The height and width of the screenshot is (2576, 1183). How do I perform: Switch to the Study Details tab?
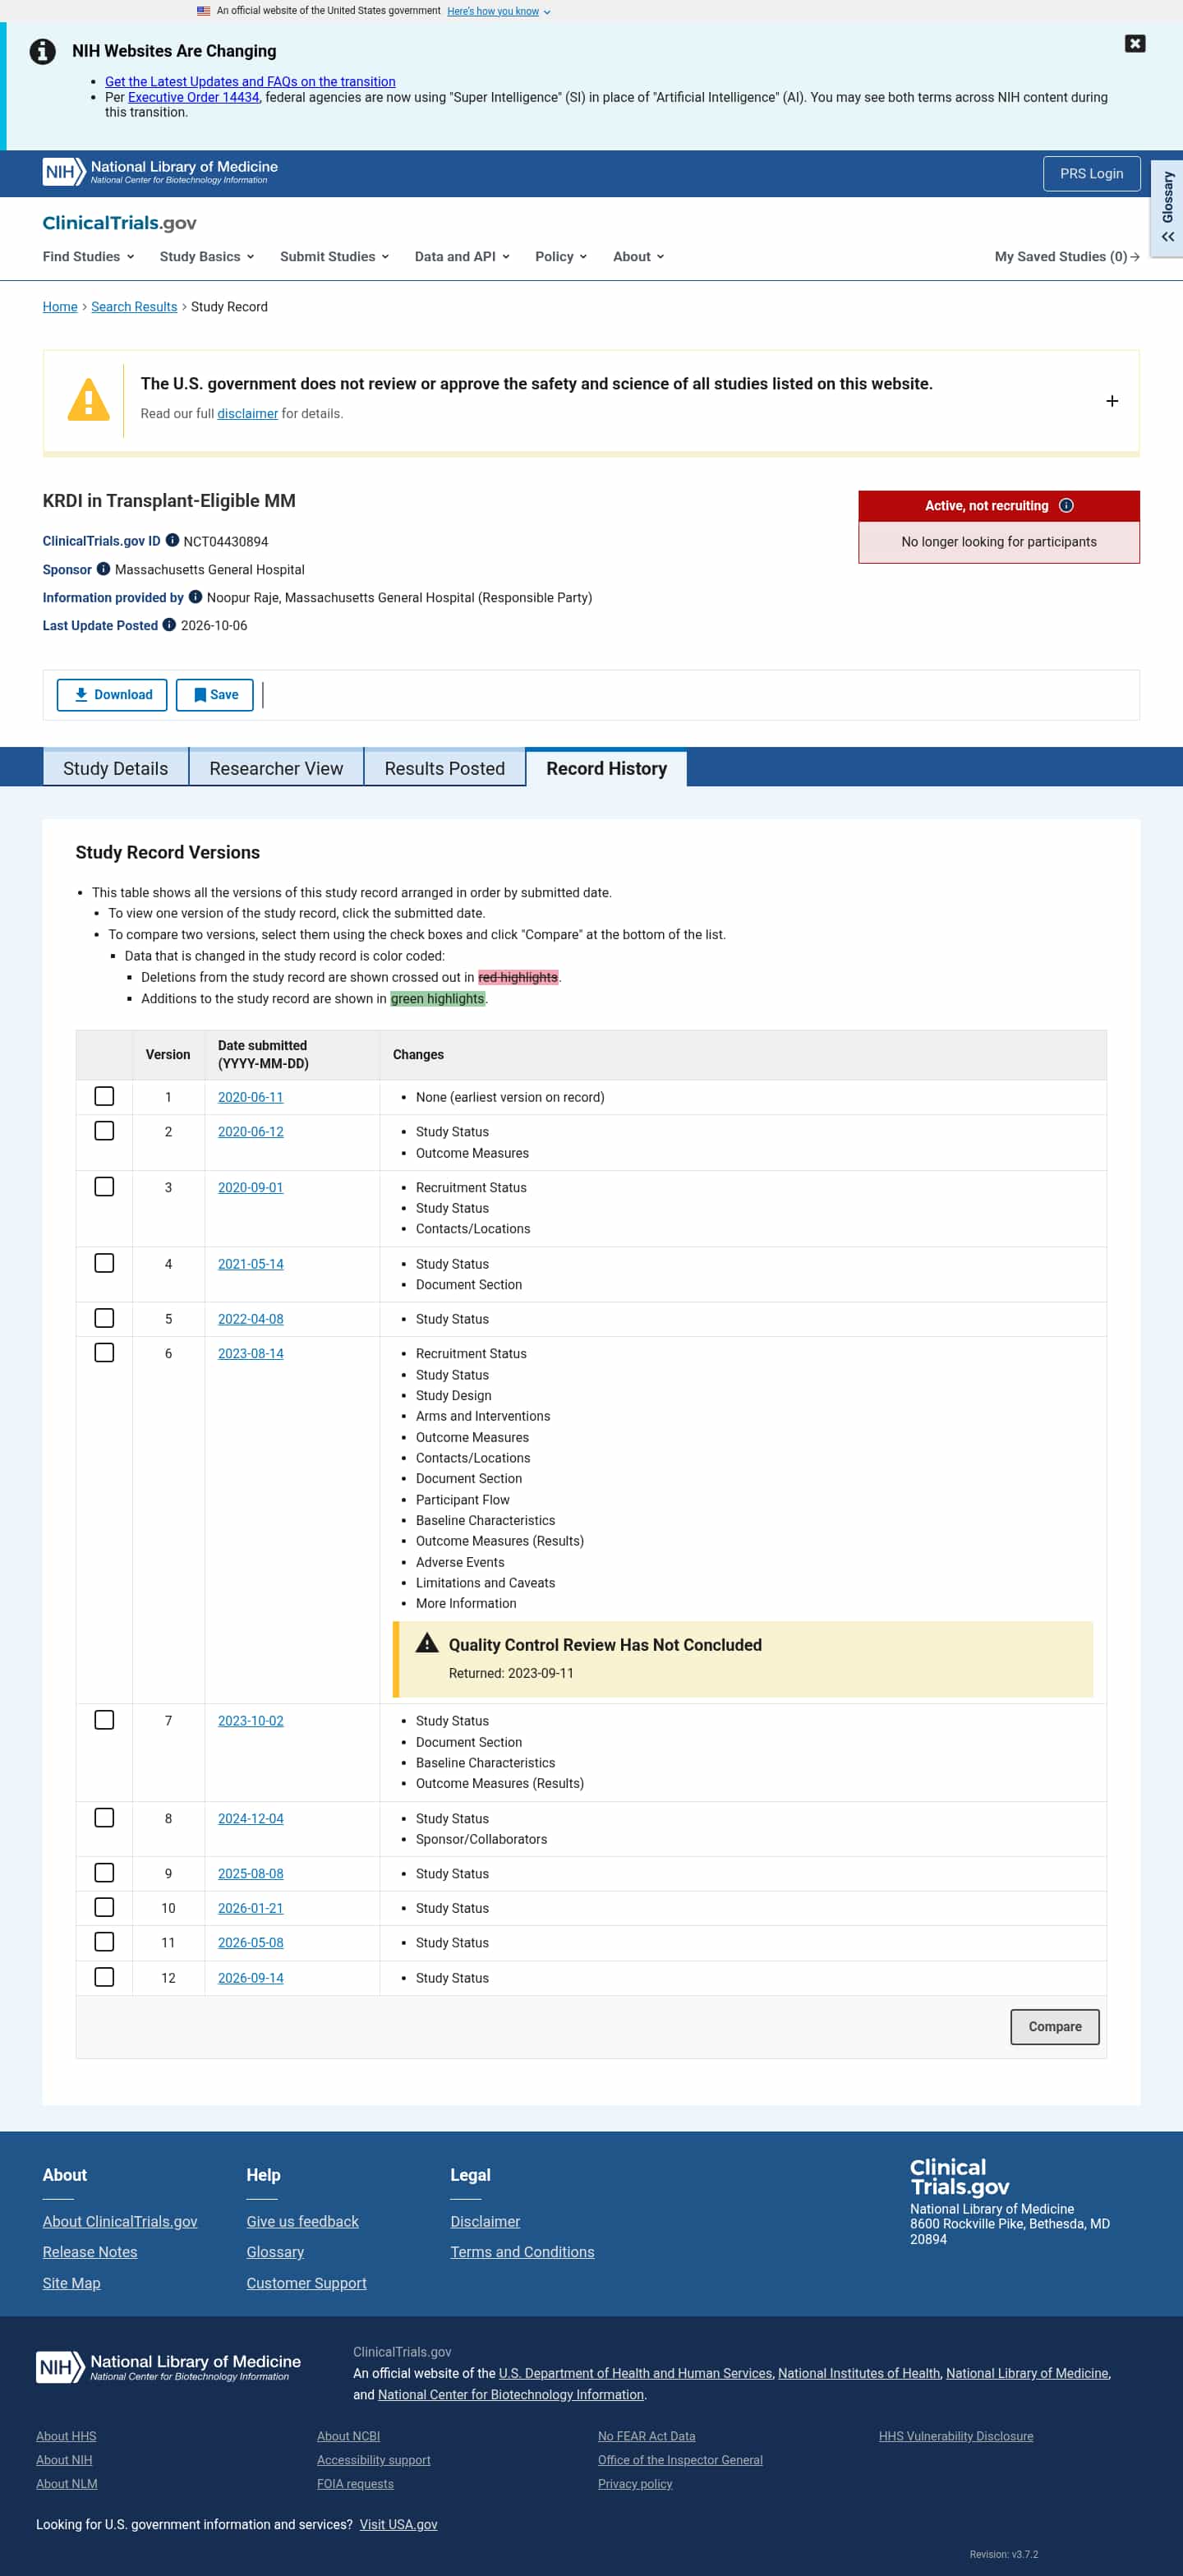(x=115, y=767)
